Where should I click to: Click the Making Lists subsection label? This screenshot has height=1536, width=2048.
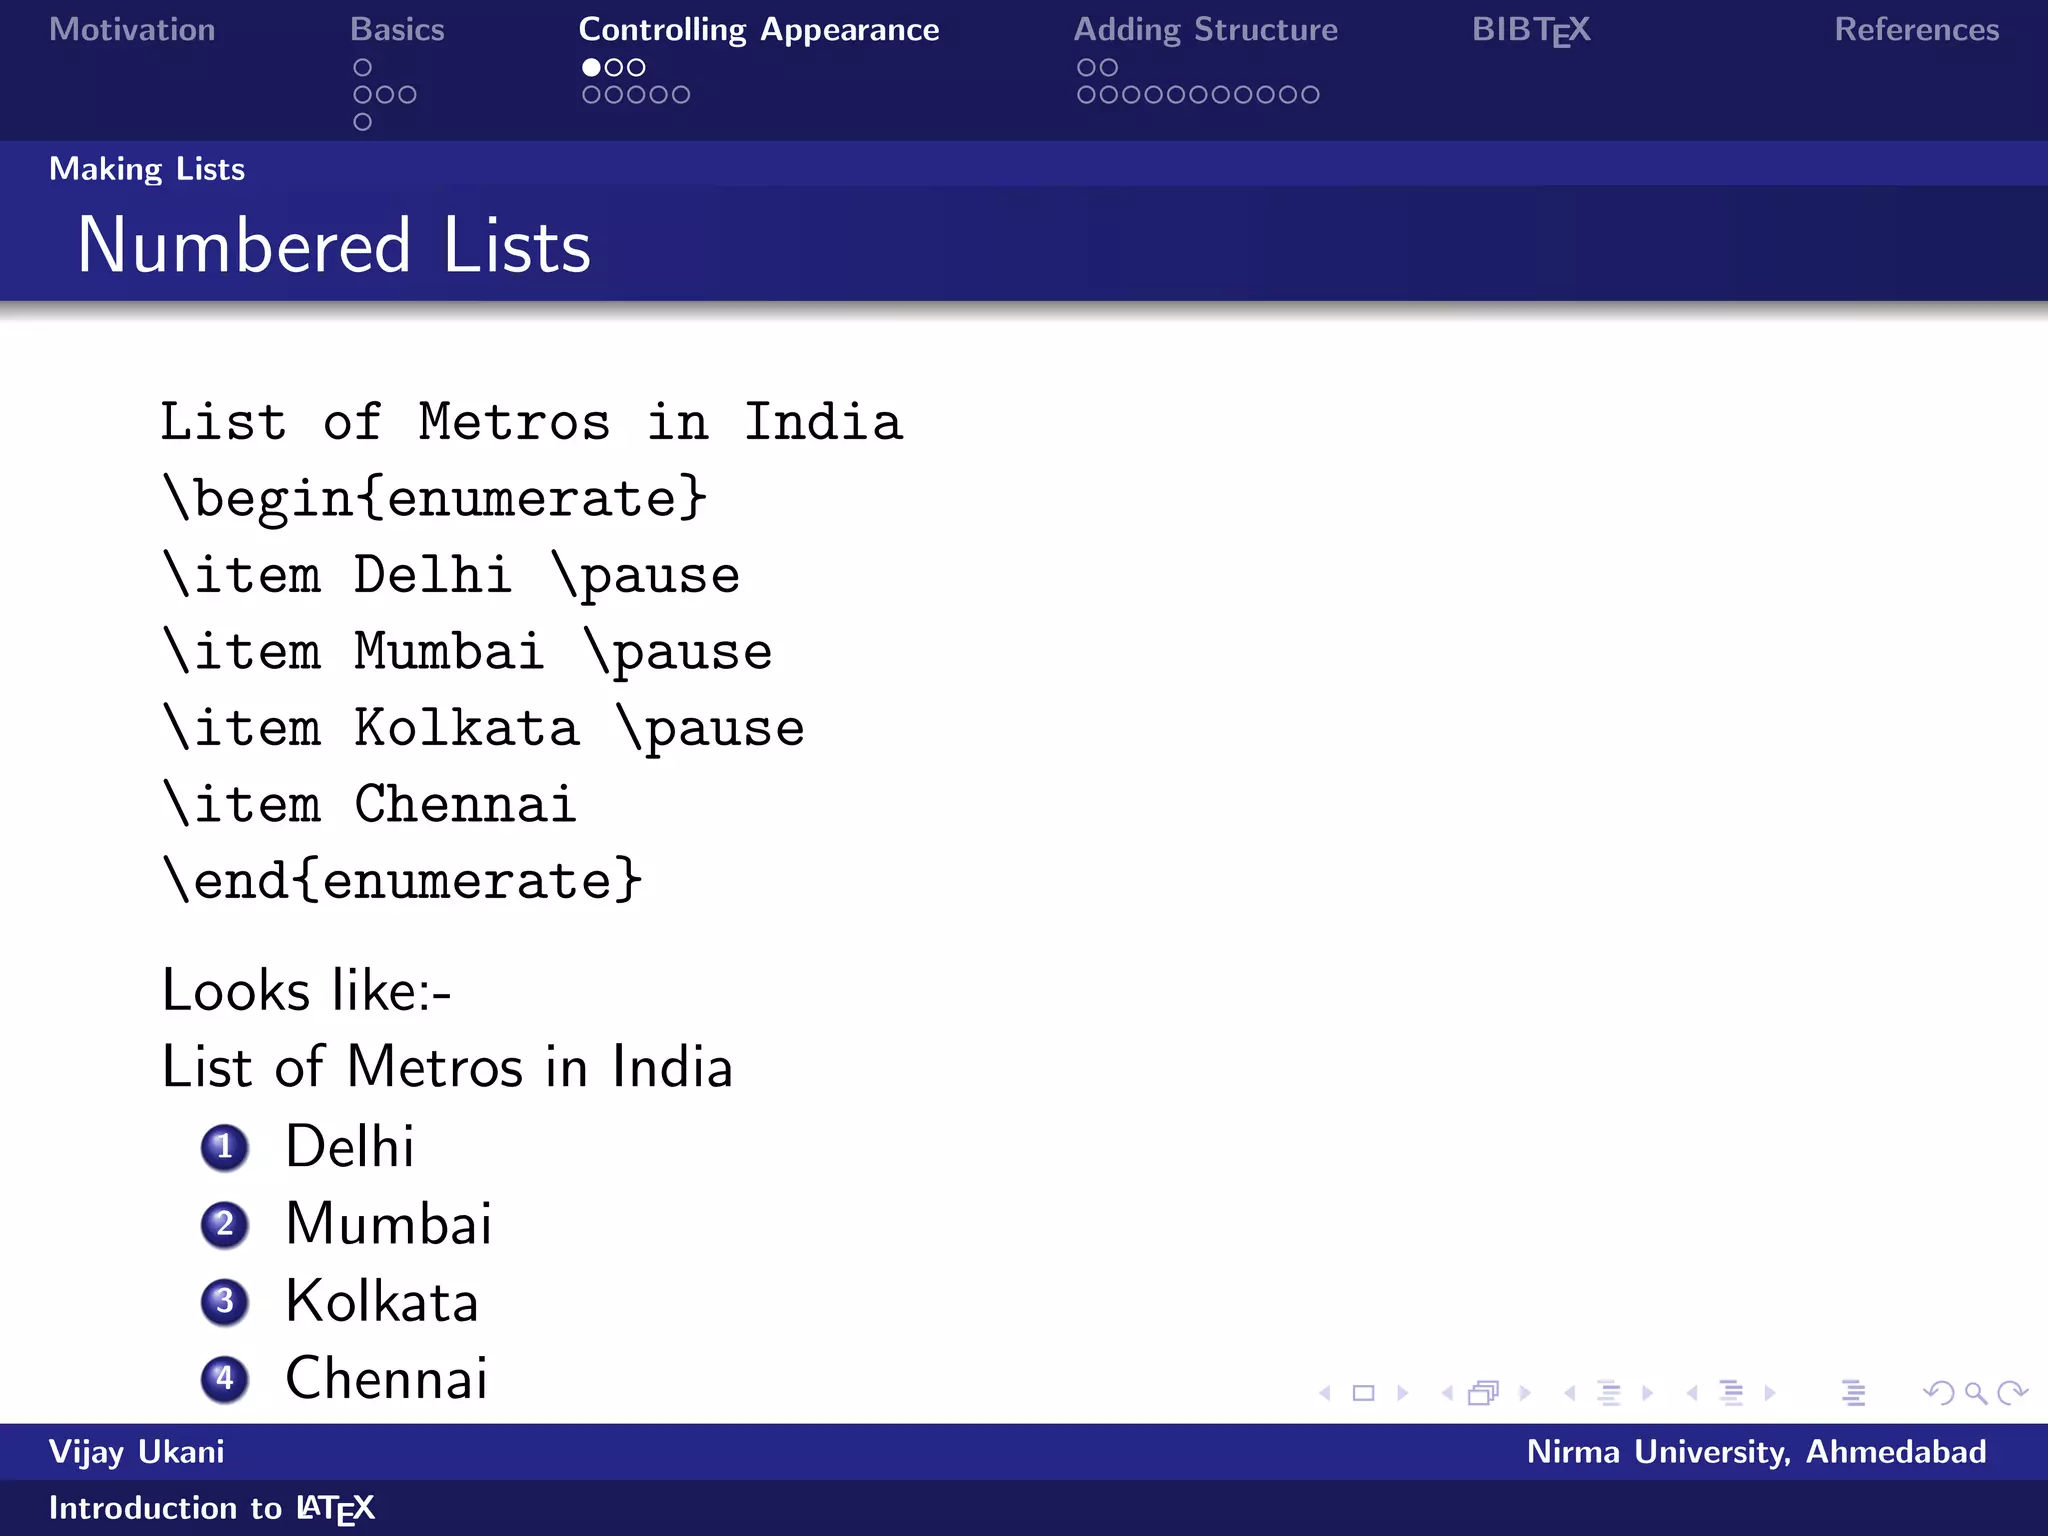click(147, 168)
